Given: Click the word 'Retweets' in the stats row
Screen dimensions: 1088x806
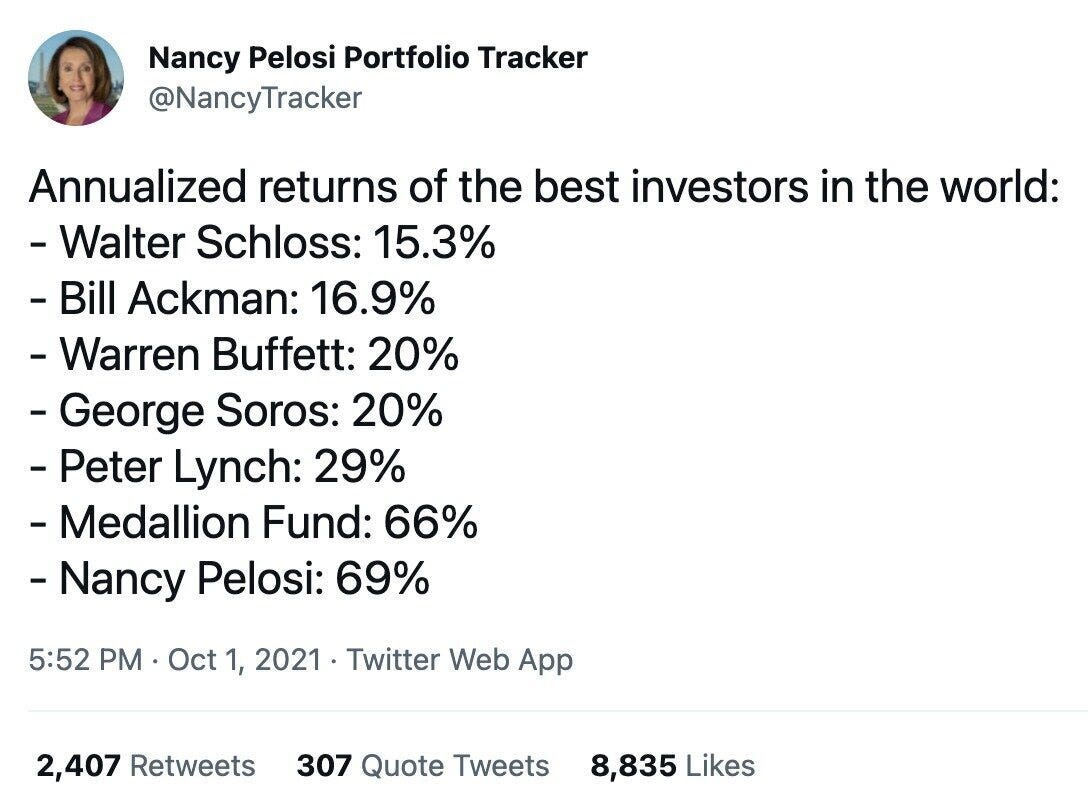Looking at the screenshot, I should 193,766.
